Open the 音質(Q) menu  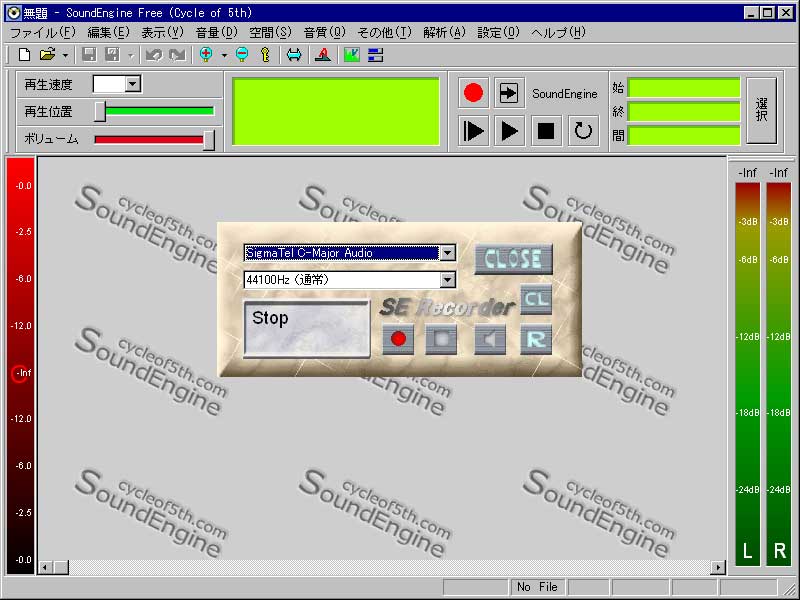click(x=324, y=33)
